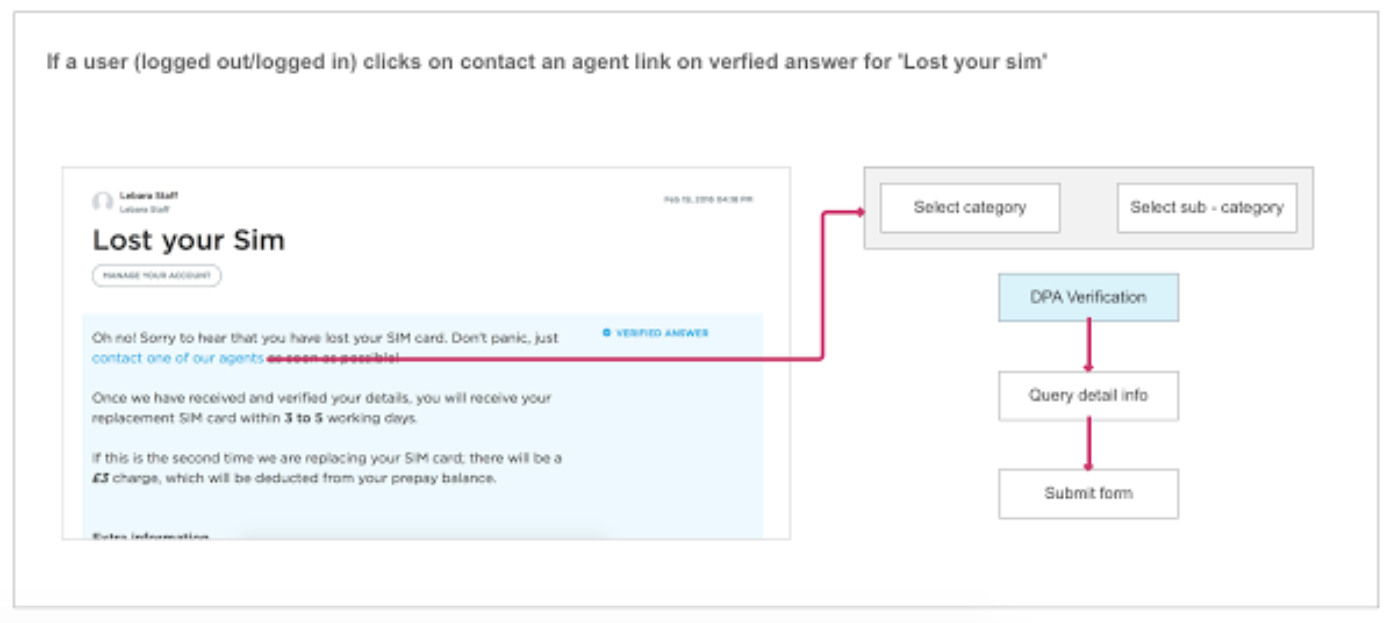Viewport: 1392px width, 623px height.
Task: Click the Lebara Staff avatar icon
Action: pos(102,202)
